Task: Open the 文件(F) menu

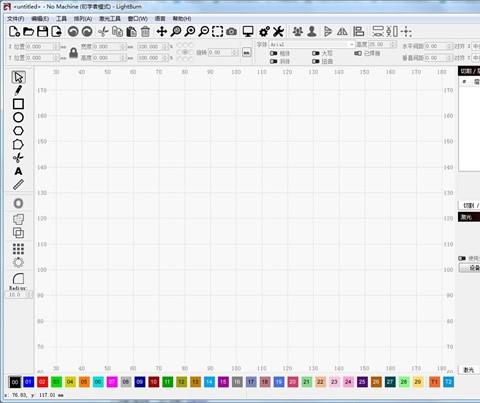Action: pos(16,19)
